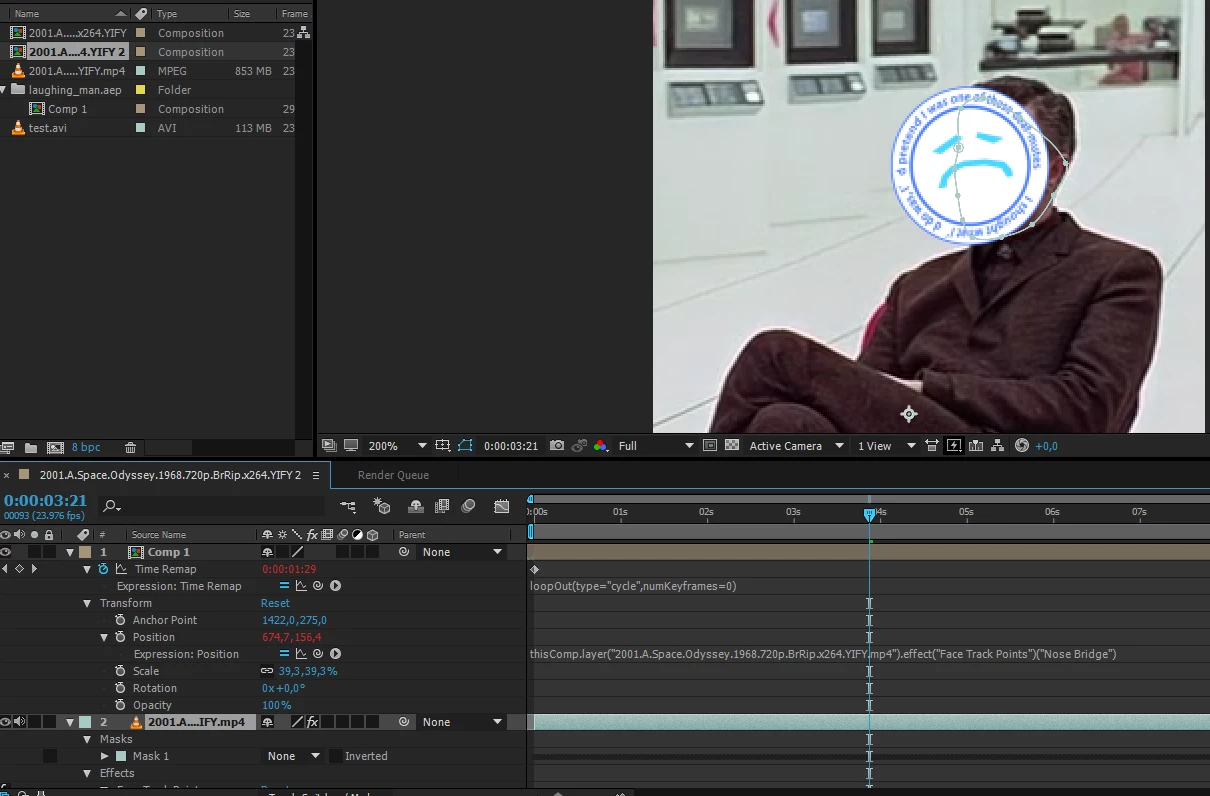
Task: Click the Comp 1 layer label color
Action: (85, 552)
